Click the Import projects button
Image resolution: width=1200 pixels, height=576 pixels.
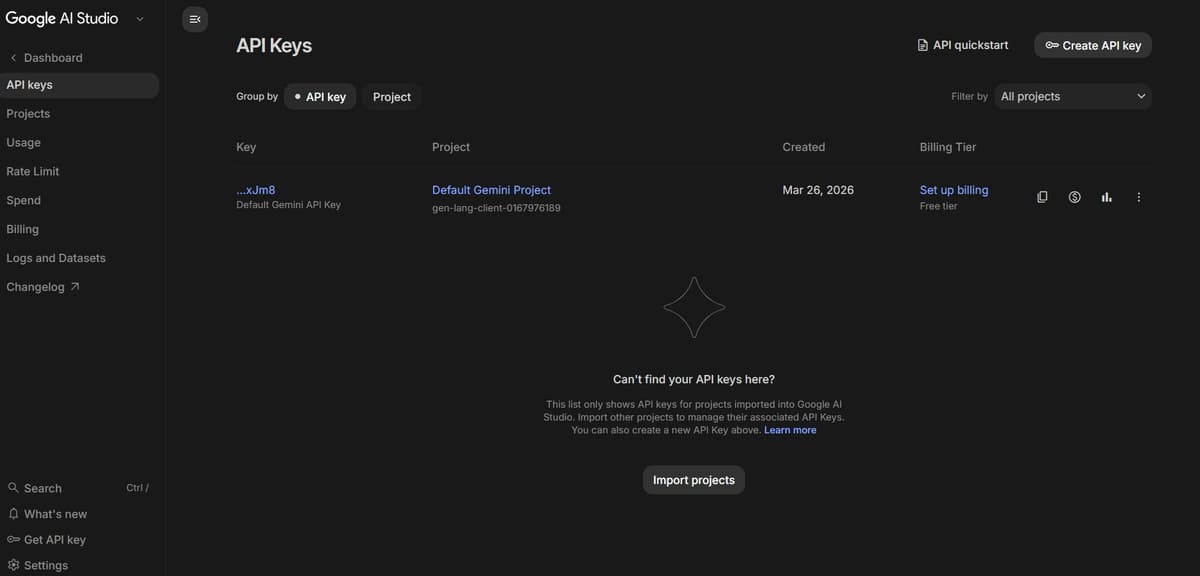pyautogui.click(x=693, y=480)
